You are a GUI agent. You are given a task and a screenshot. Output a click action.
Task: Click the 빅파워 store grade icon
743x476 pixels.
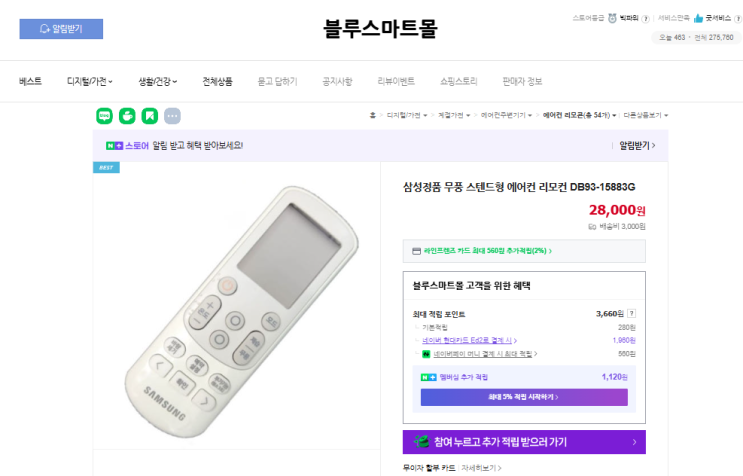(611, 18)
